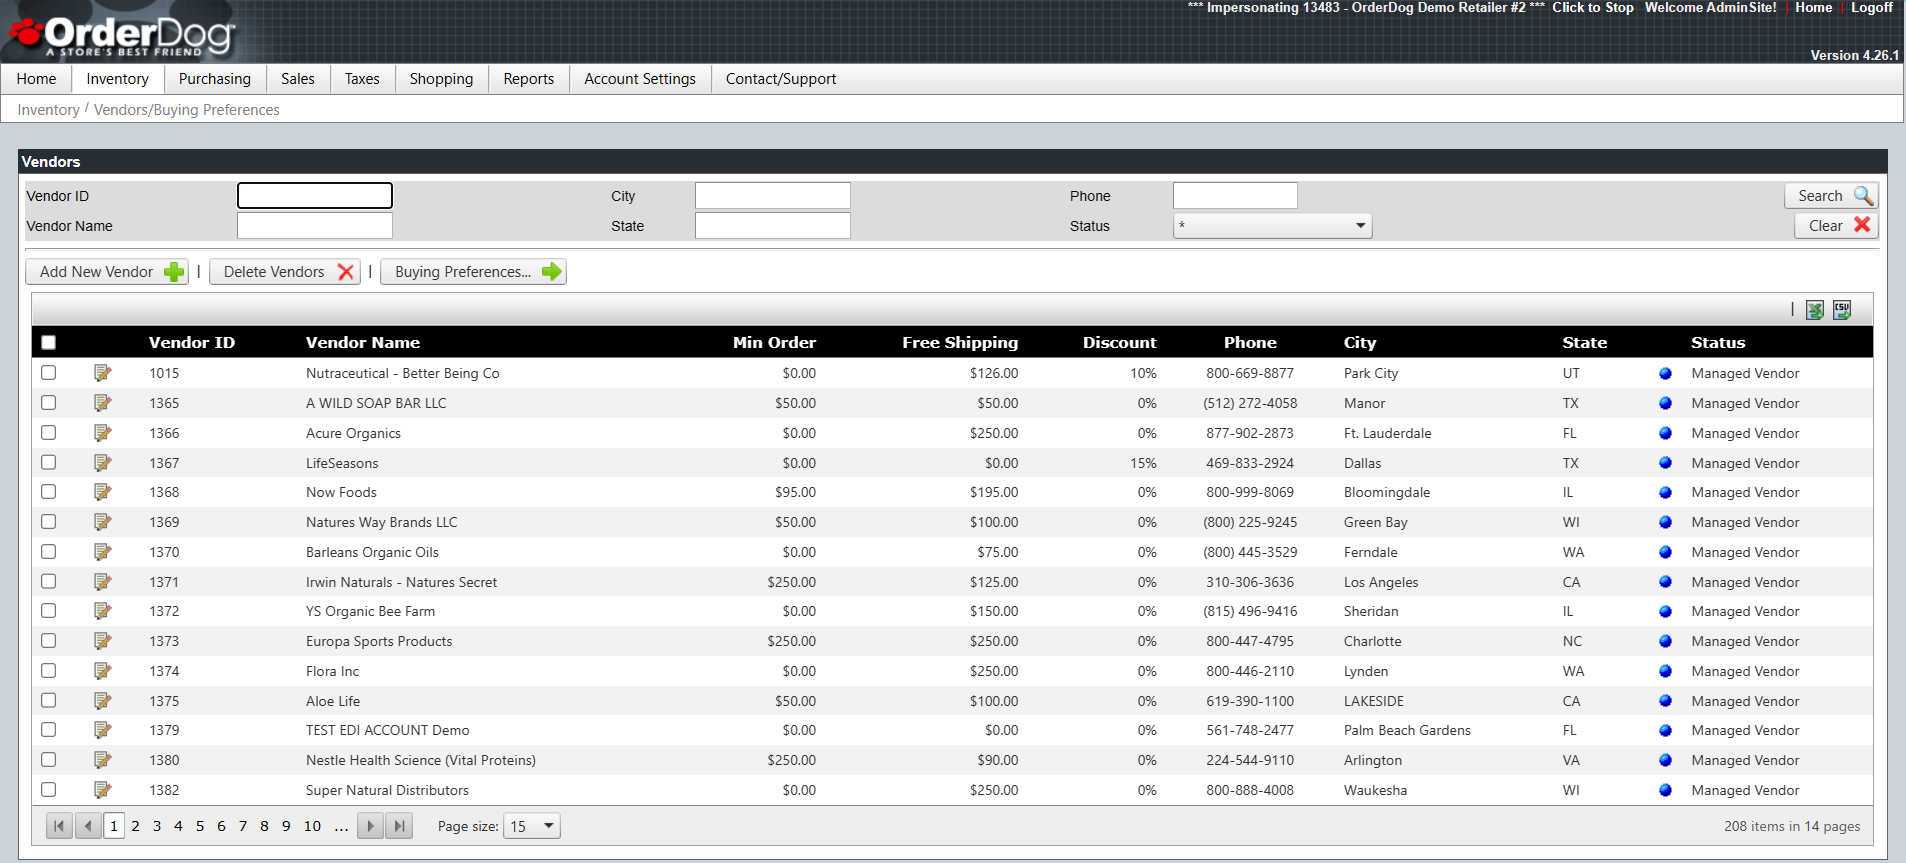This screenshot has width=1906, height=863.
Task: Edit TEST EDI ACCOUNT Demo row icon
Action: 102,730
